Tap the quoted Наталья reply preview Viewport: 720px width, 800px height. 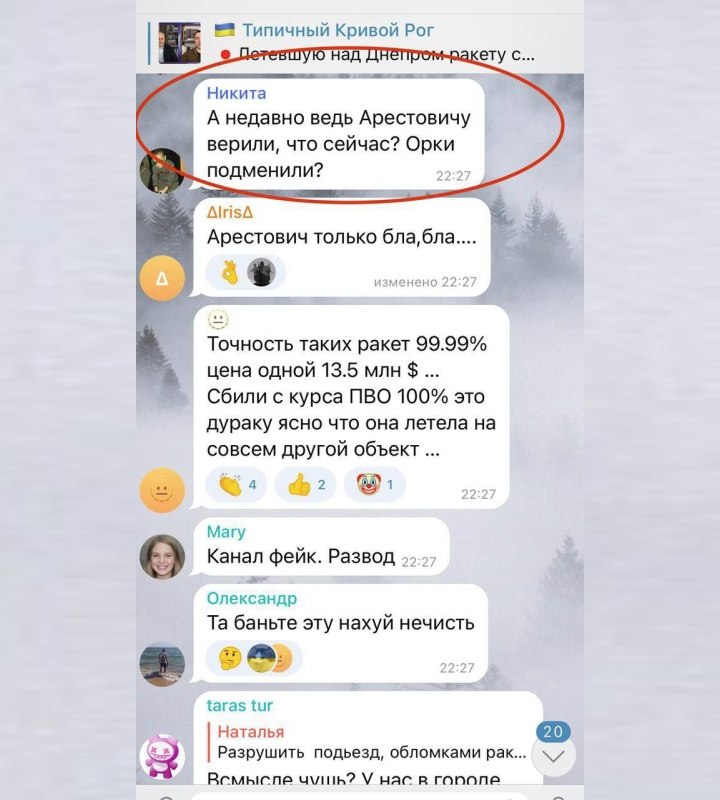[367, 742]
